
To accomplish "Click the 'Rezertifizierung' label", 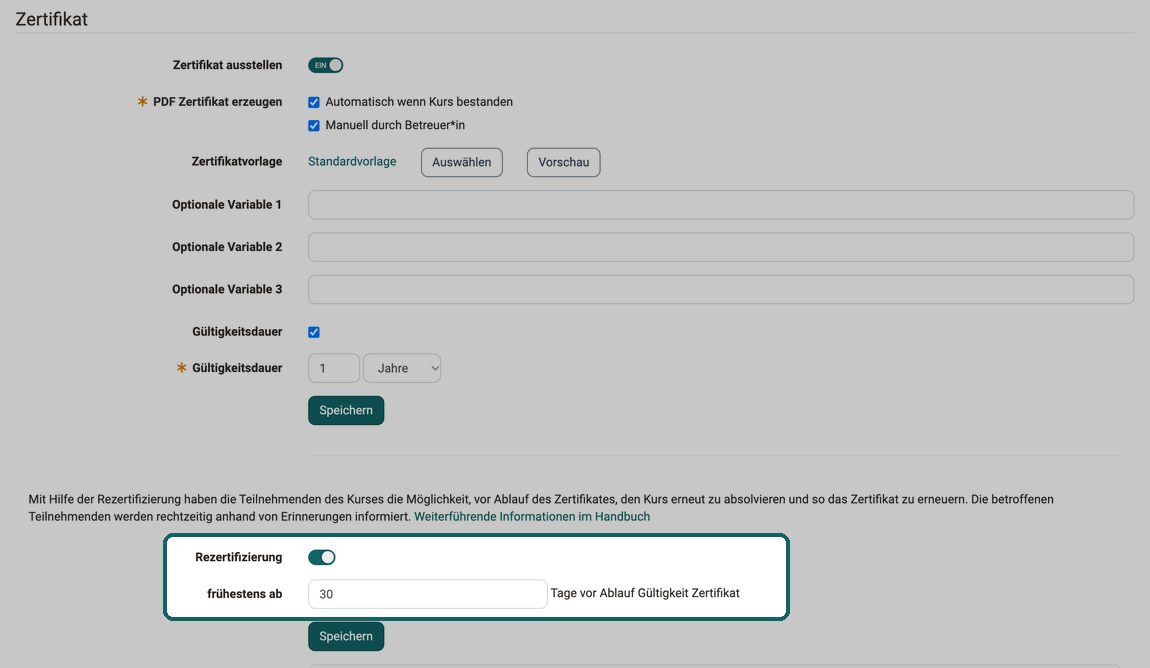I will pos(238,557).
